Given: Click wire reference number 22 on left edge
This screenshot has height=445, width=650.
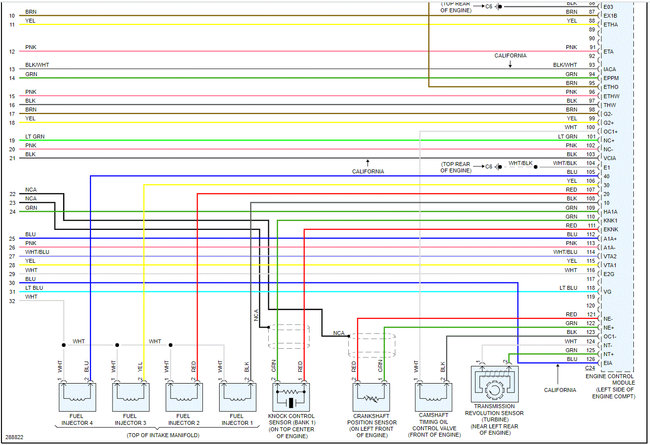Looking at the screenshot, I should click(12, 194).
